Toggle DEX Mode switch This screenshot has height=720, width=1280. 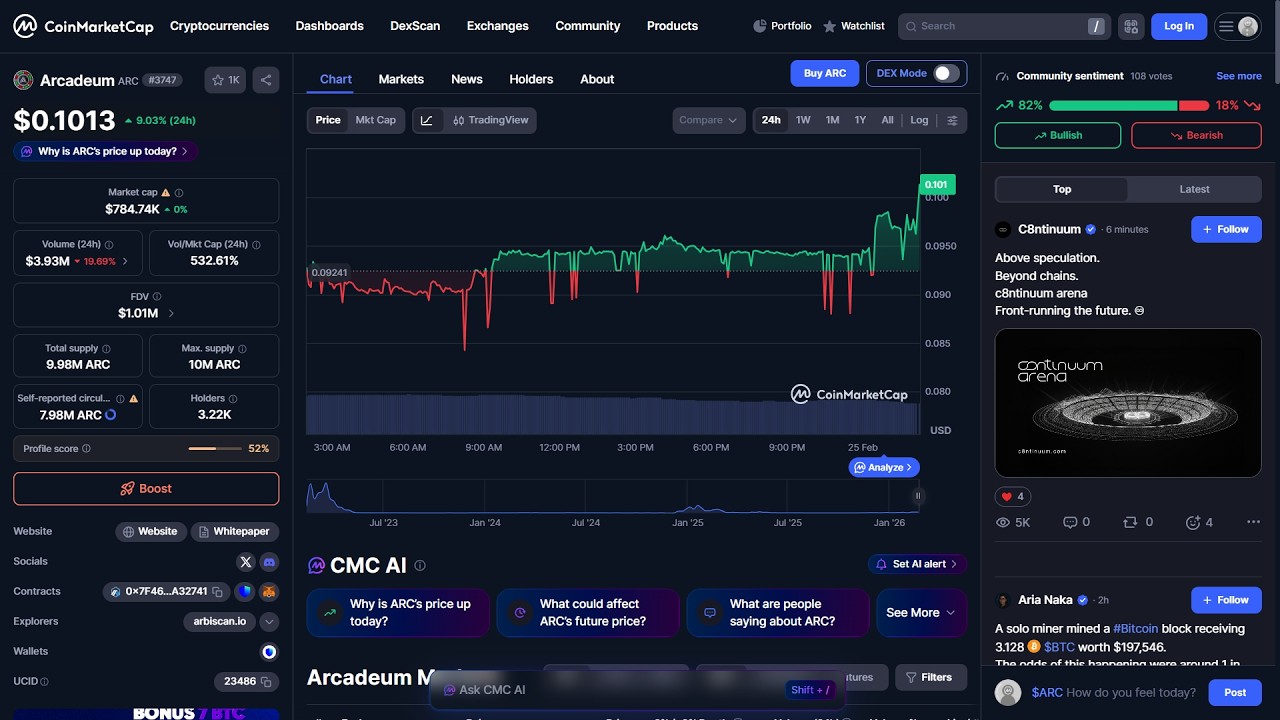[x=946, y=73]
